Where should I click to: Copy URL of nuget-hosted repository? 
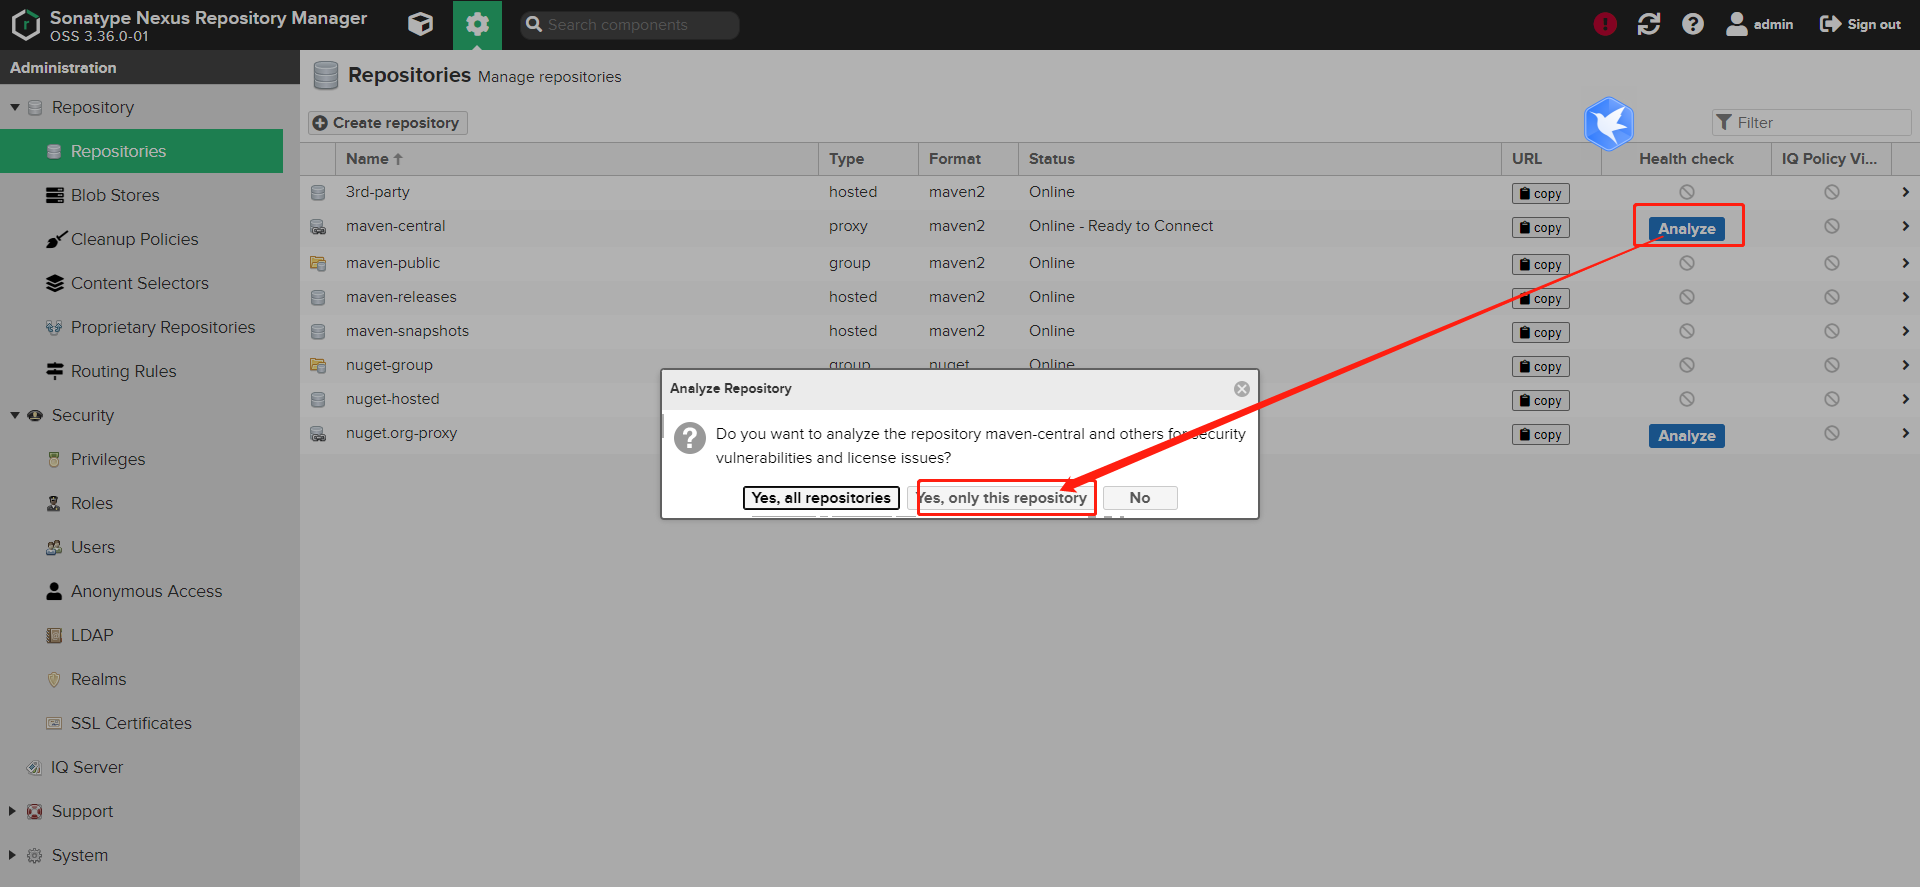tap(1540, 400)
